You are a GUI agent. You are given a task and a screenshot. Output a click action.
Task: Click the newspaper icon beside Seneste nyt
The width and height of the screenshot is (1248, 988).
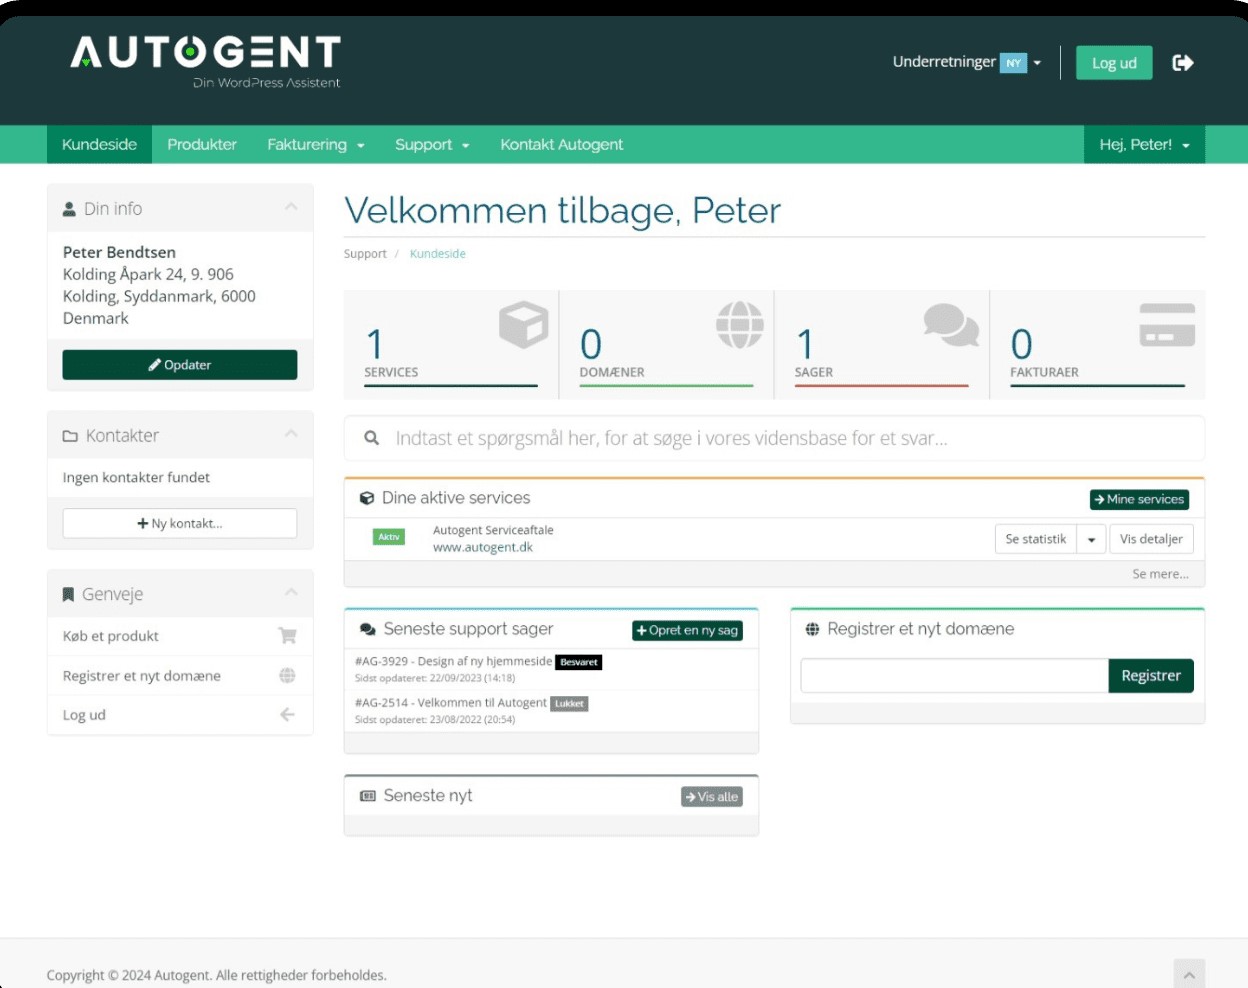[x=368, y=796]
